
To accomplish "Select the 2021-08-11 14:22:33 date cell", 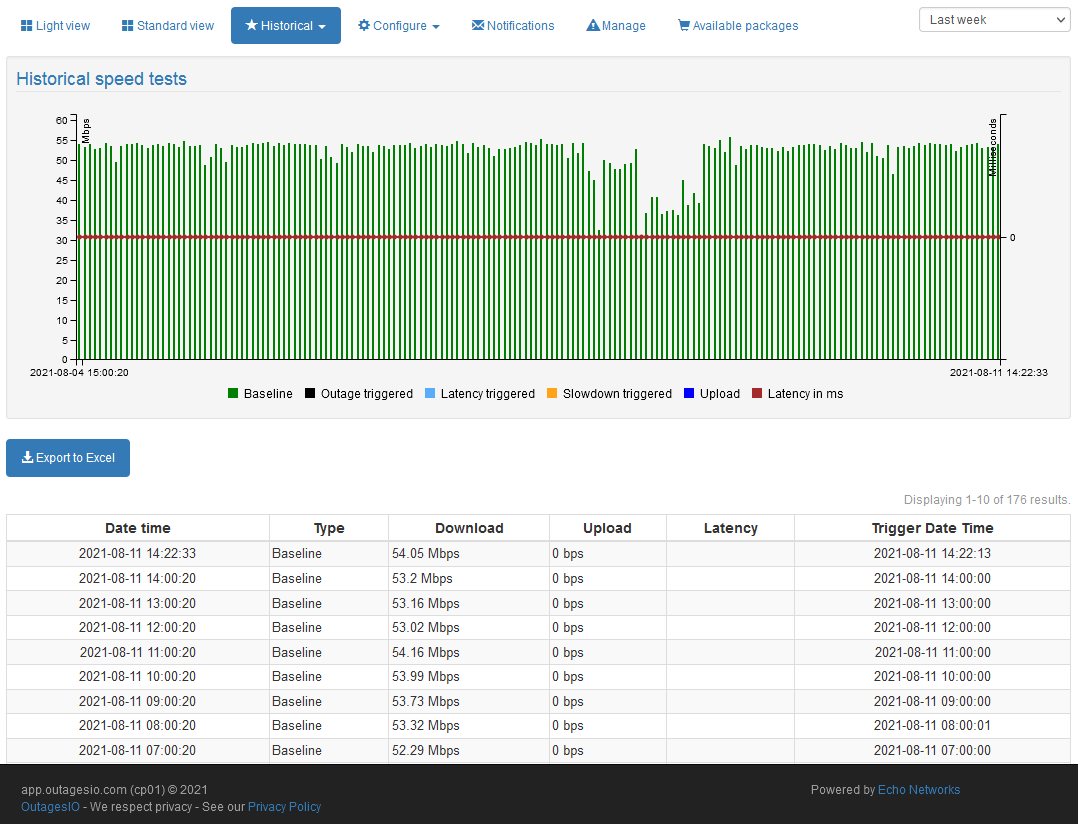I will click(138, 553).
